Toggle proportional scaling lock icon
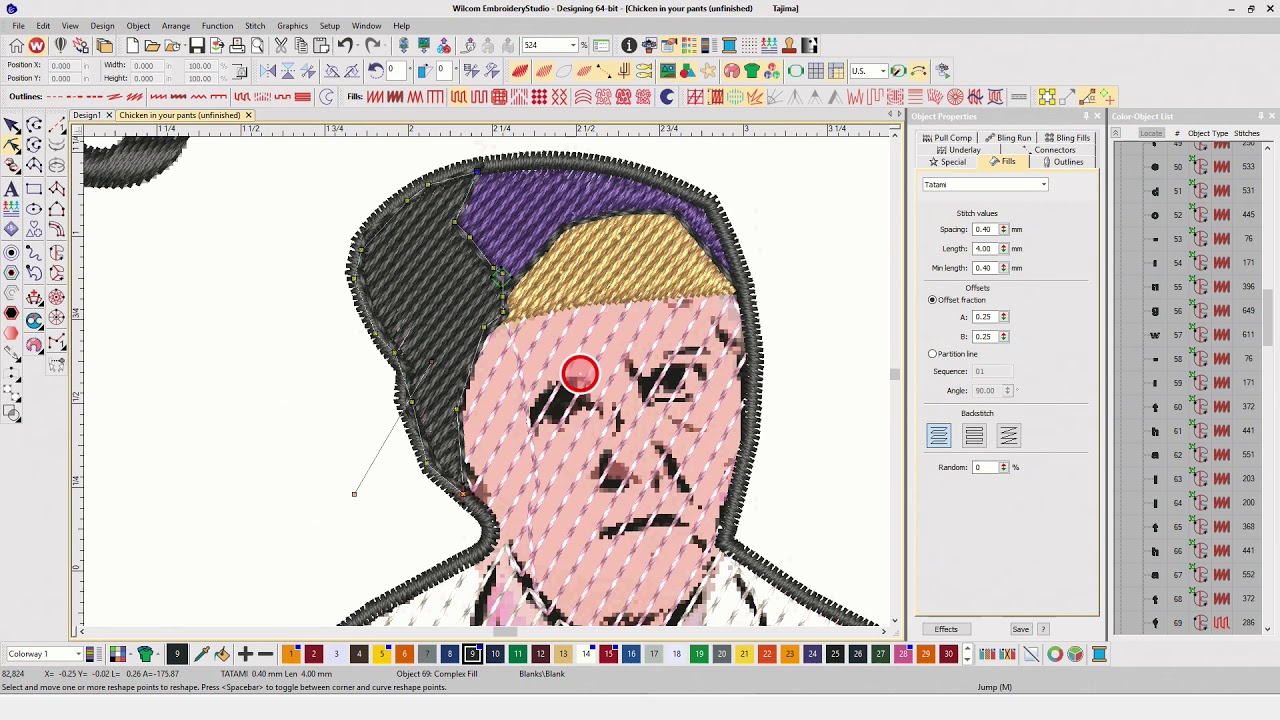 pos(240,72)
